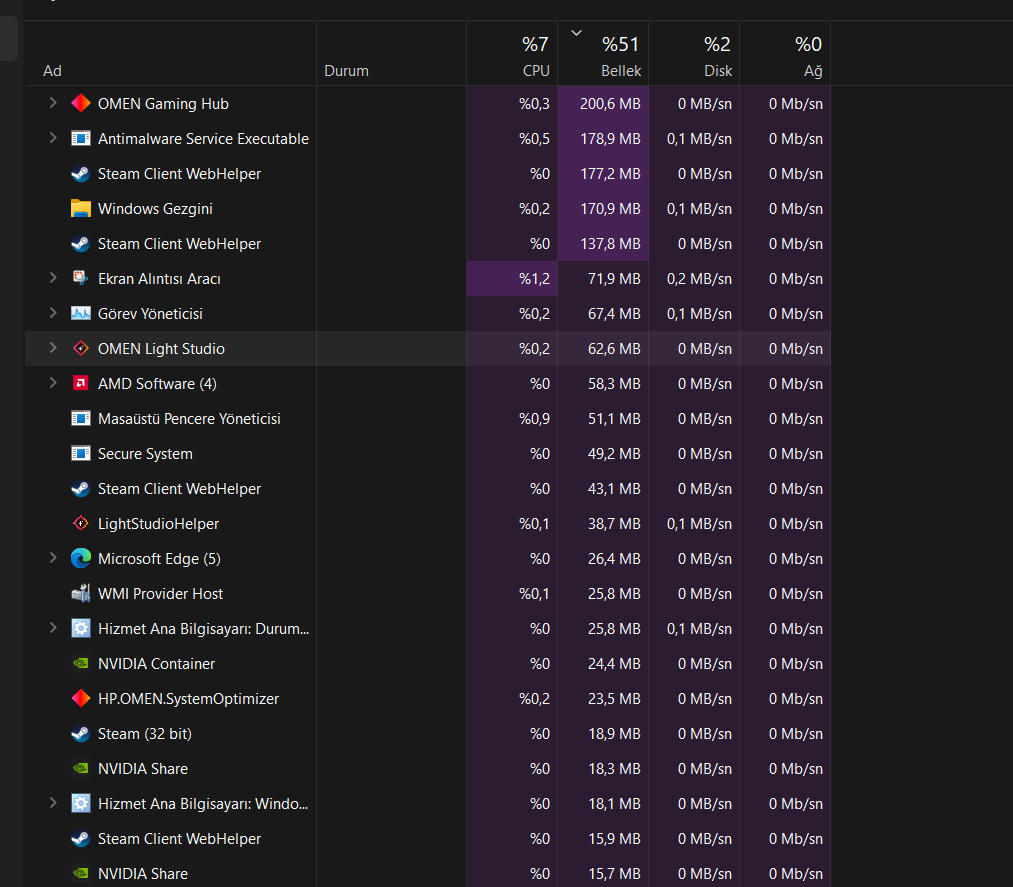Viewport: 1013px width, 887px height.
Task: Click the 23,5 MB memory value
Action: tap(614, 699)
